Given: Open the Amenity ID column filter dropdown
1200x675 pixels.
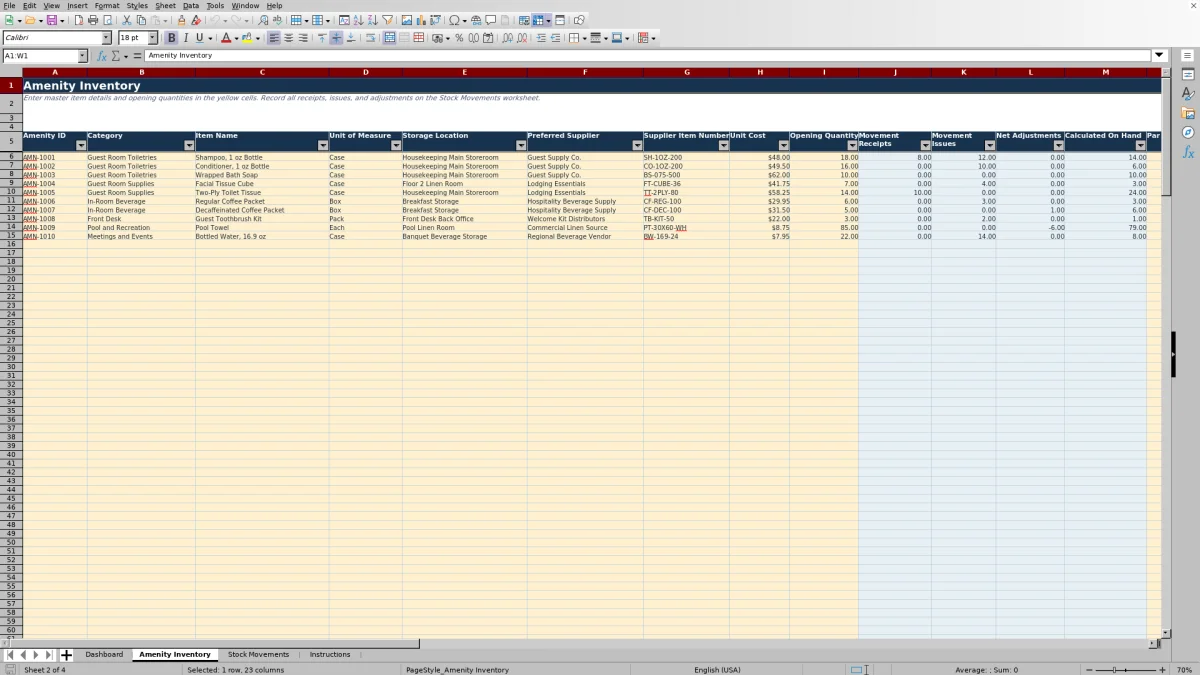Looking at the screenshot, I should tap(81, 146).
